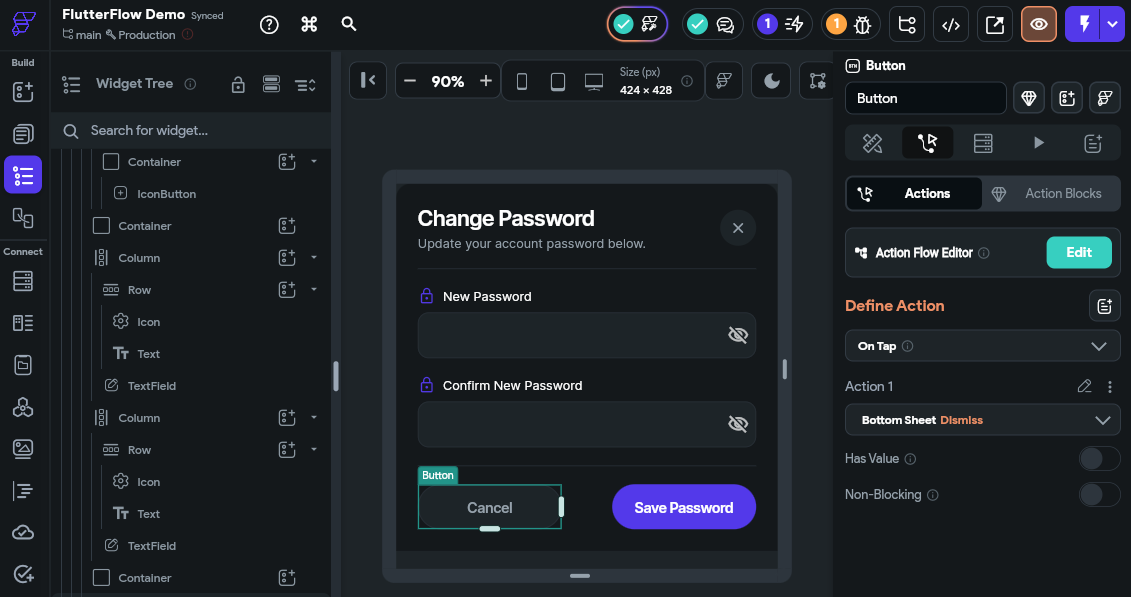Close the Change Password sheet with X
This screenshot has height=597, width=1131.
[x=738, y=228]
